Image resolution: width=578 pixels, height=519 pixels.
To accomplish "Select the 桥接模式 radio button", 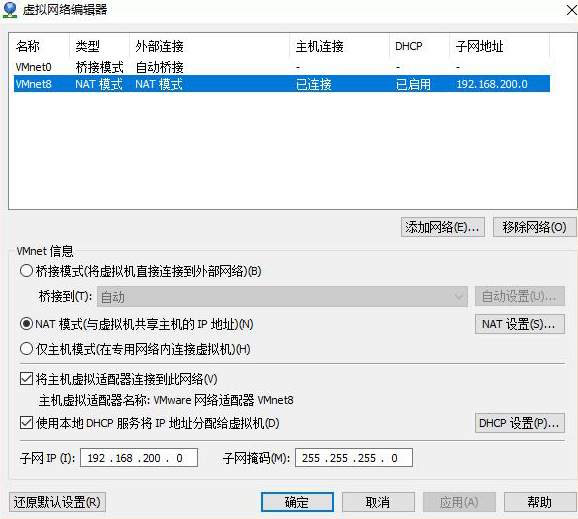I will [x=27, y=271].
